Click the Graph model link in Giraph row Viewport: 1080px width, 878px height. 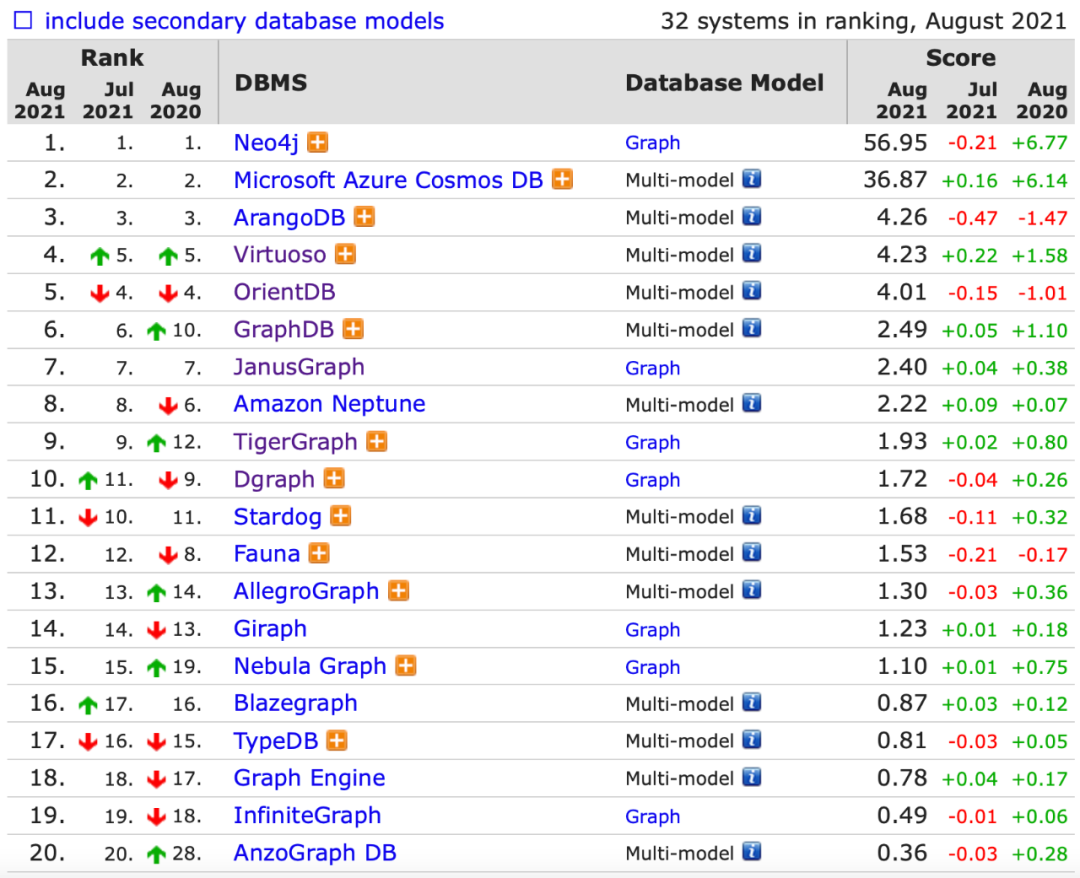tap(652, 629)
